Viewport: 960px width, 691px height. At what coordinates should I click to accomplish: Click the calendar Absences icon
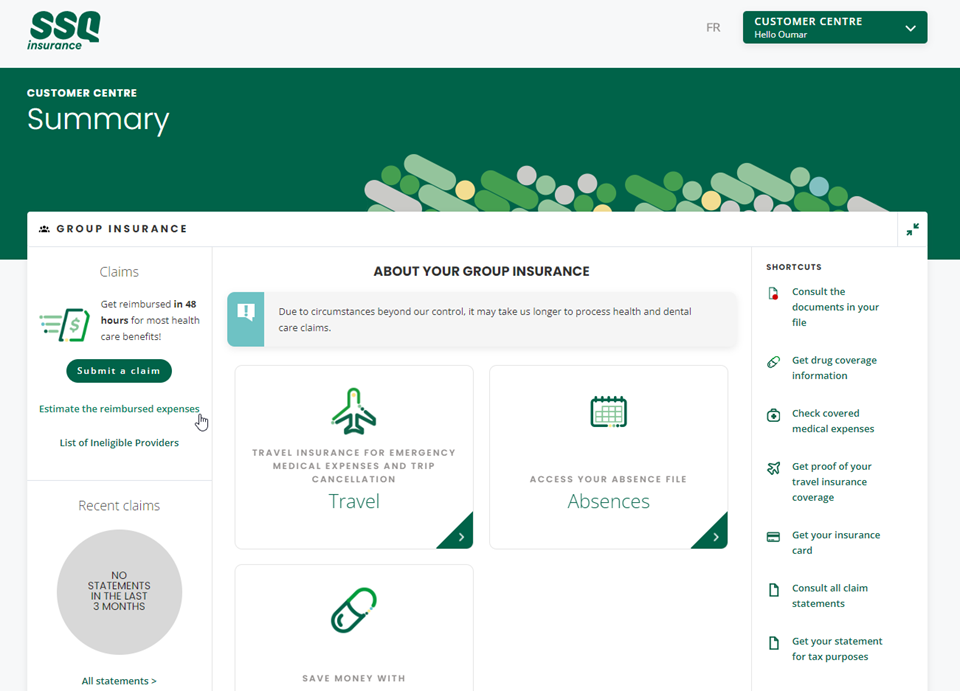coord(609,411)
